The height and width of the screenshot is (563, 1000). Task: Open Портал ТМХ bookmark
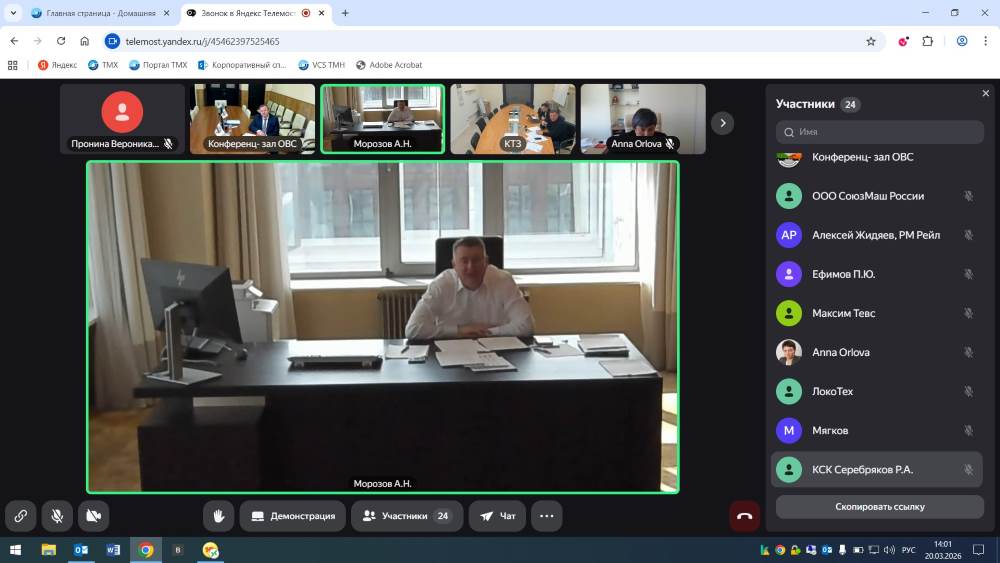click(158, 65)
